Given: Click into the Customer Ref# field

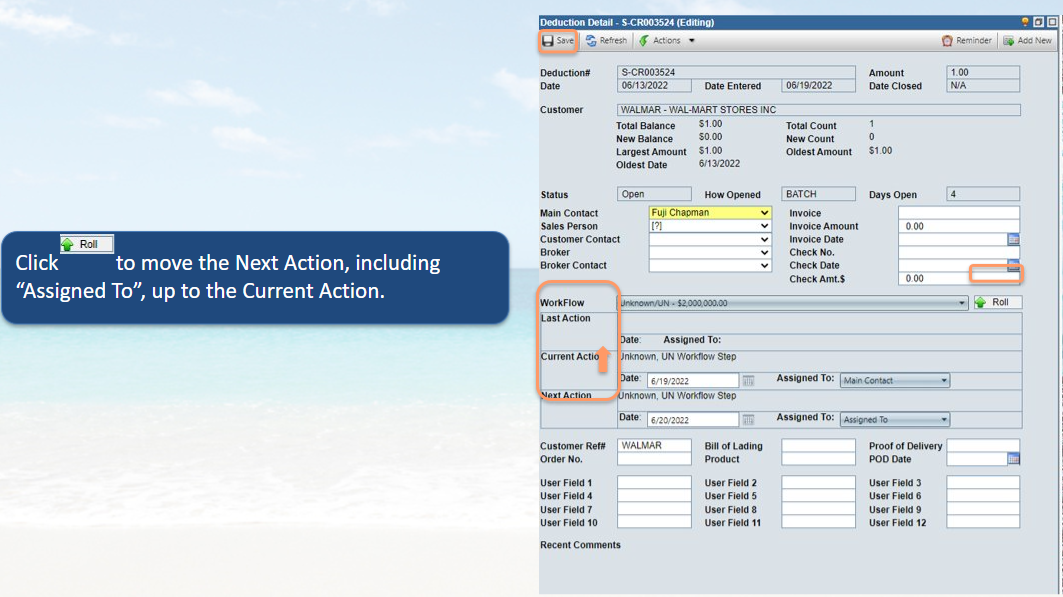Looking at the screenshot, I should tap(654, 446).
